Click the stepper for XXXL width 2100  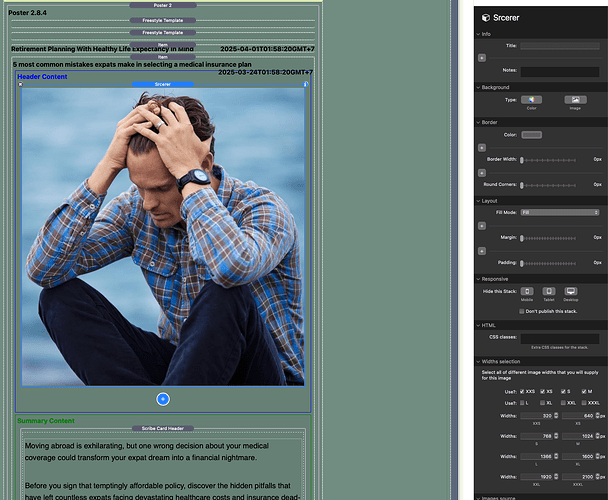click(597, 477)
